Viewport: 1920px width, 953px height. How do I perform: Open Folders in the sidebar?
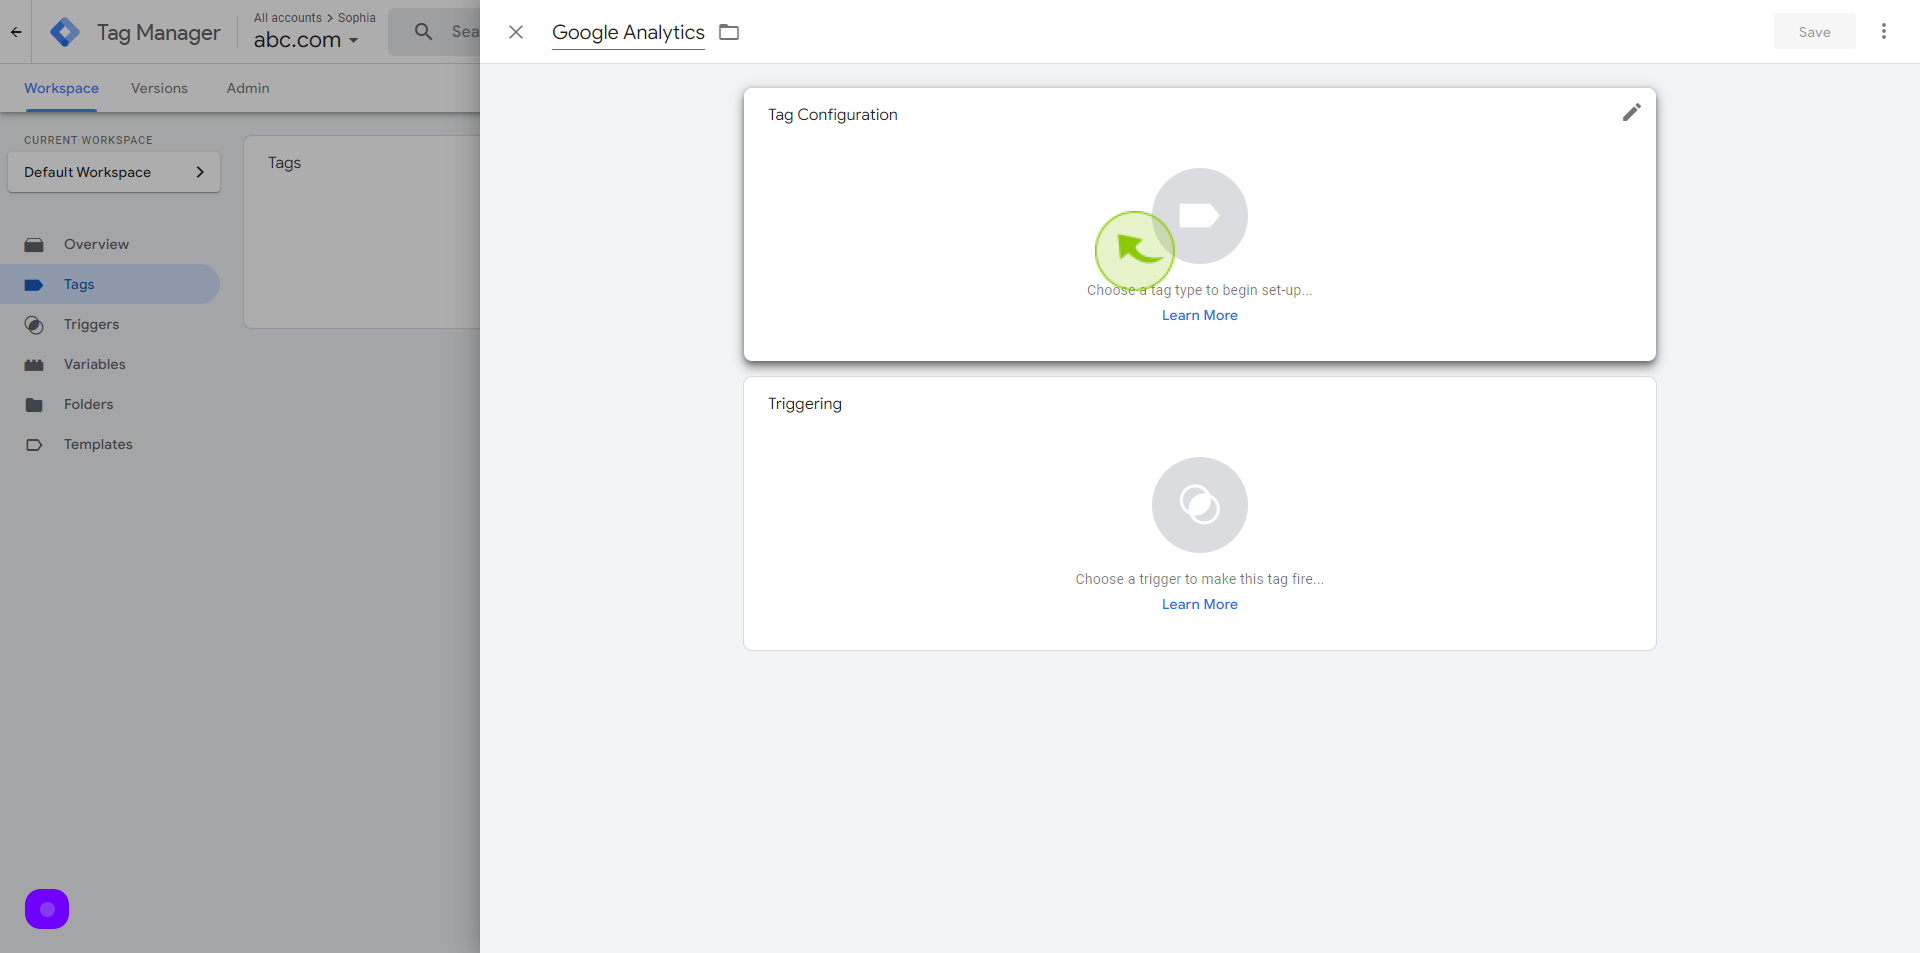pyautogui.click(x=110, y=404)
